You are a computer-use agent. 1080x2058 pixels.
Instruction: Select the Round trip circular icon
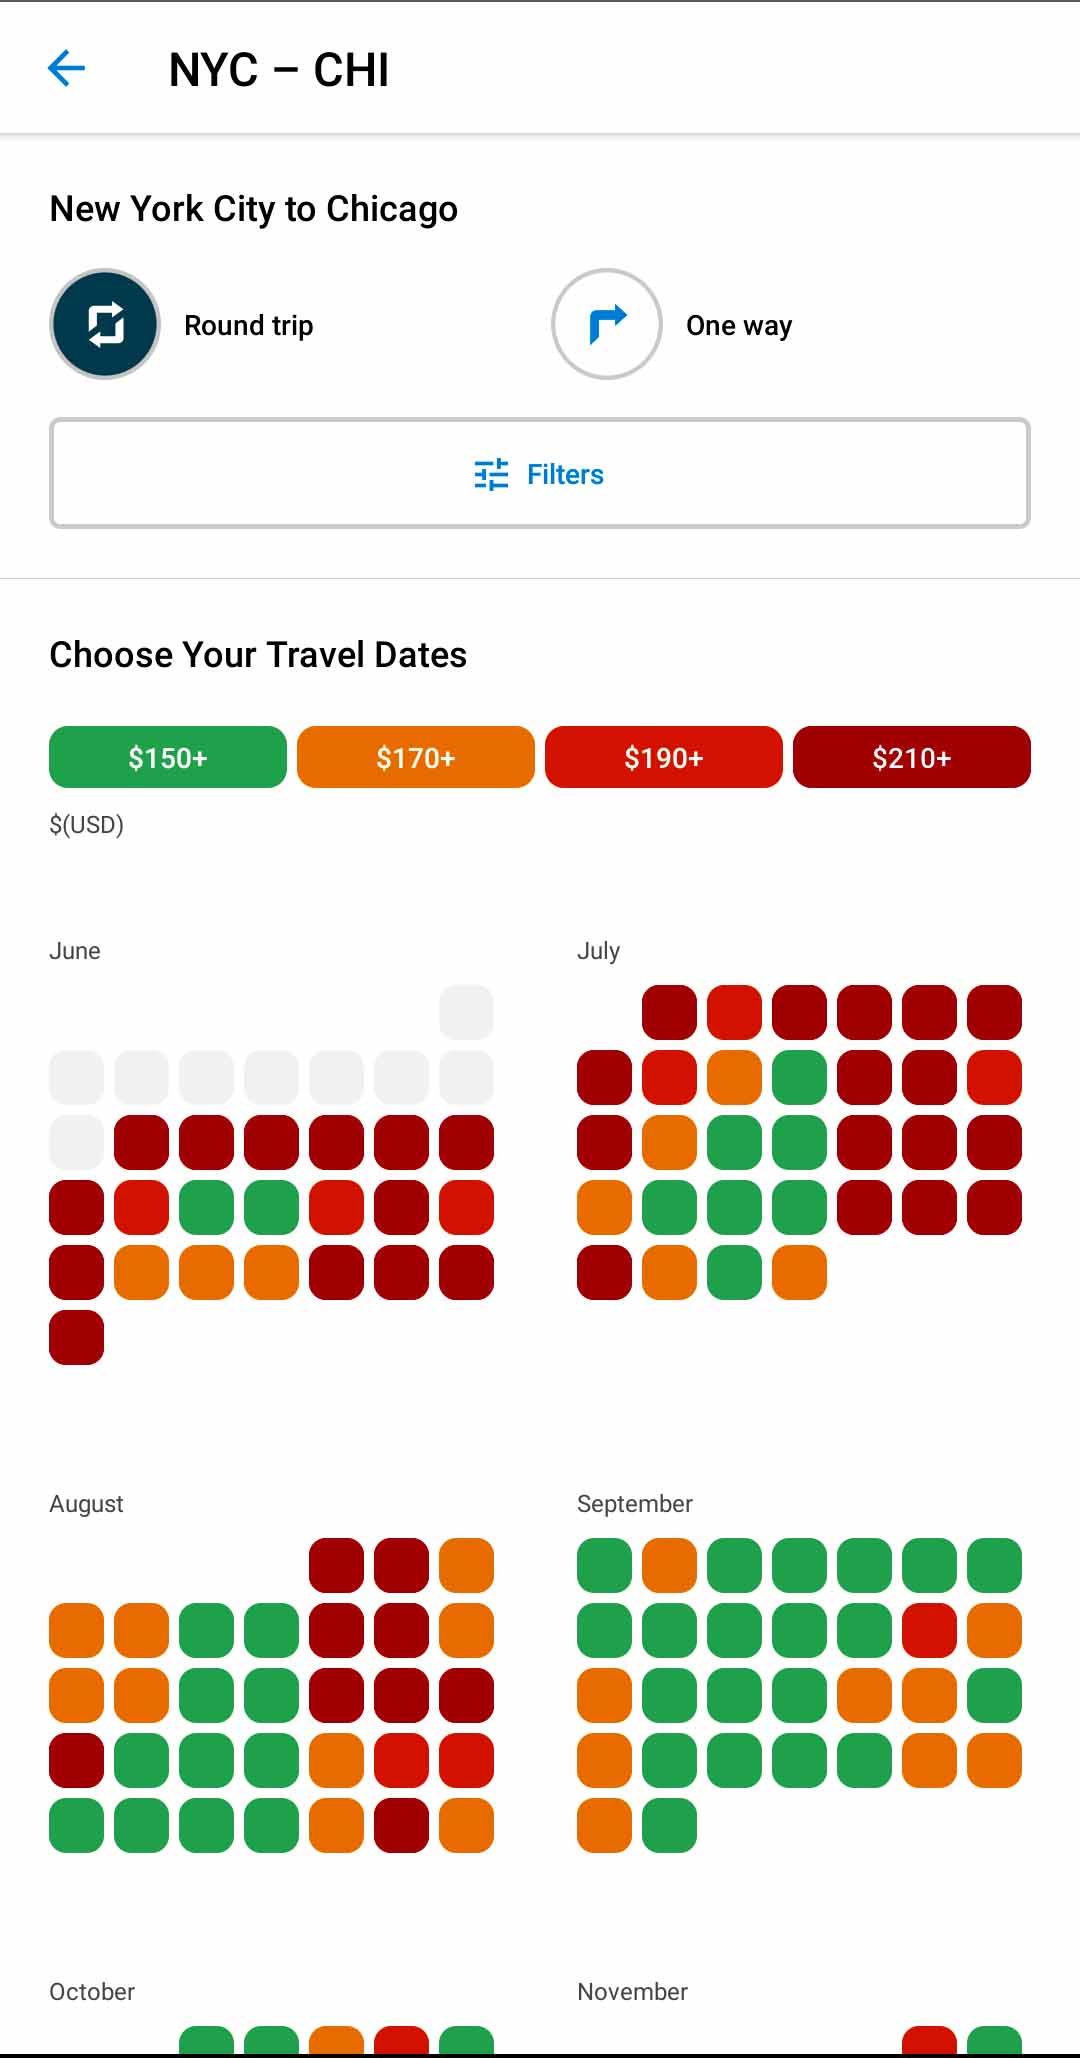click(105, 324)
